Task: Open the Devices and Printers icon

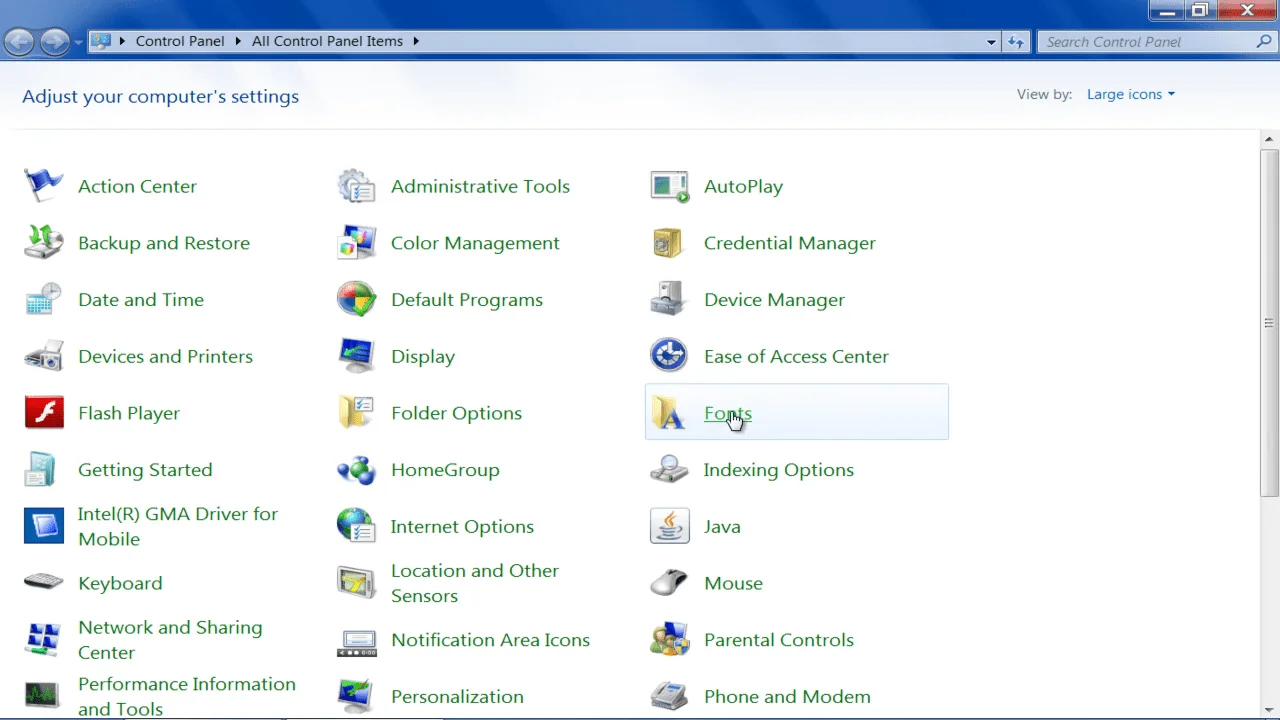Action: point(44,356)
